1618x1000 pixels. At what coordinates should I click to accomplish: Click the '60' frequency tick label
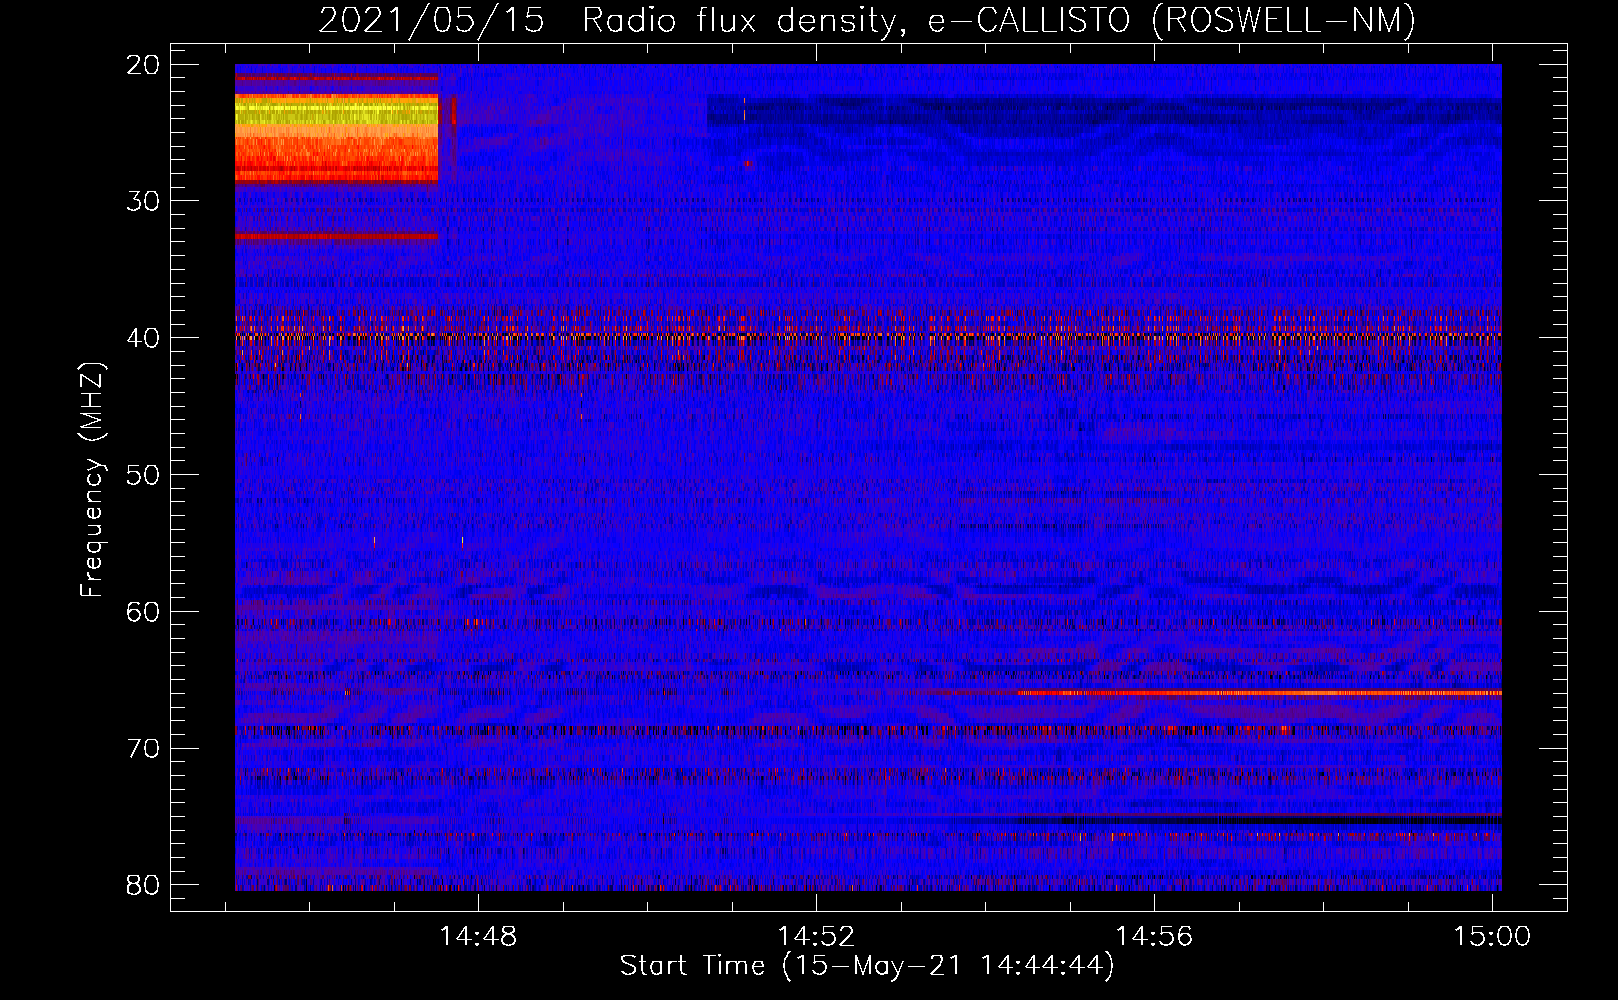click(143, 612)
